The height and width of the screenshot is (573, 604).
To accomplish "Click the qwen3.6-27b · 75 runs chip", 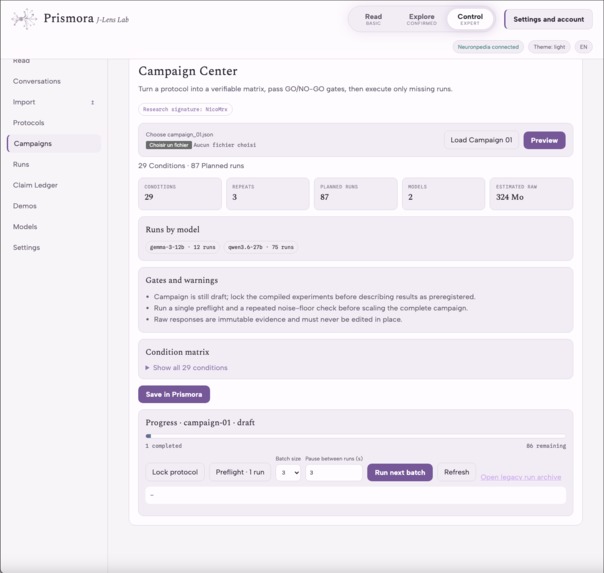I will point(261,247).
